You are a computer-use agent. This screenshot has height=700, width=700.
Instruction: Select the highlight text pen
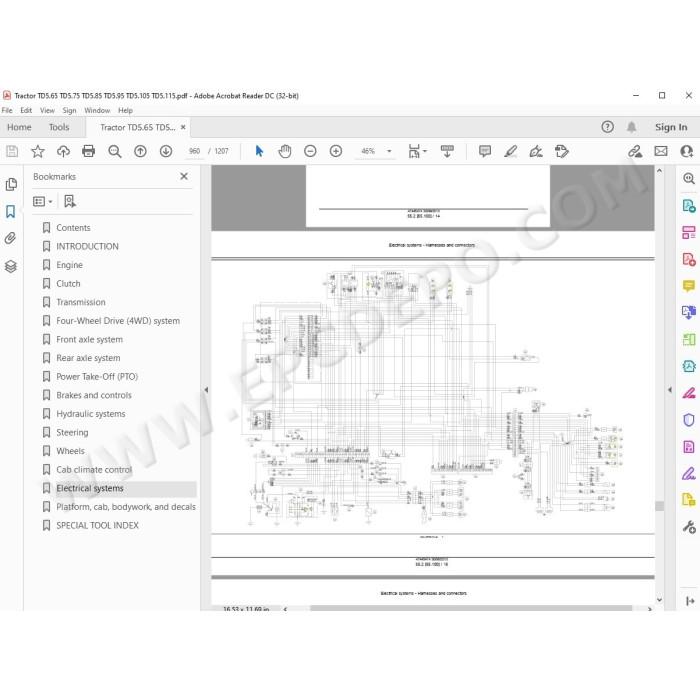(x=510, y=151)
